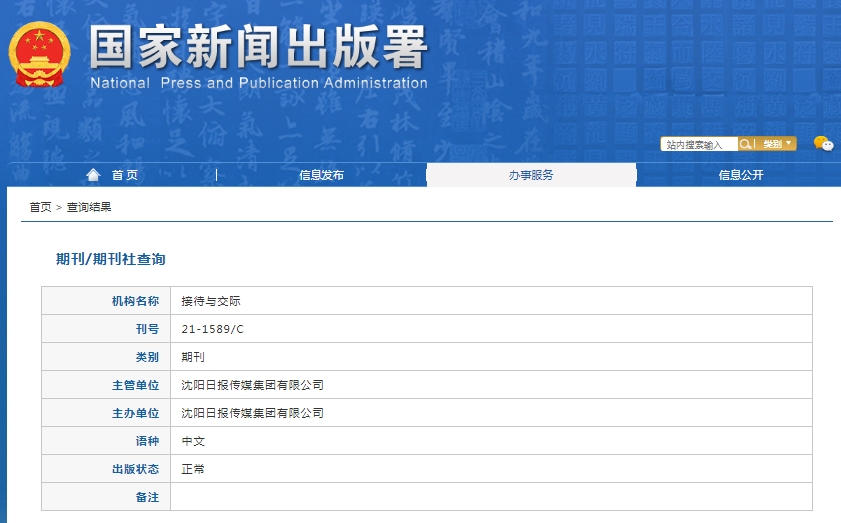Click the 主办单位 value 沈阳日报传媒集团有限公司
The height and width of the screenshot is (523, 841).
pyautogui.click(x=252, y=413)
